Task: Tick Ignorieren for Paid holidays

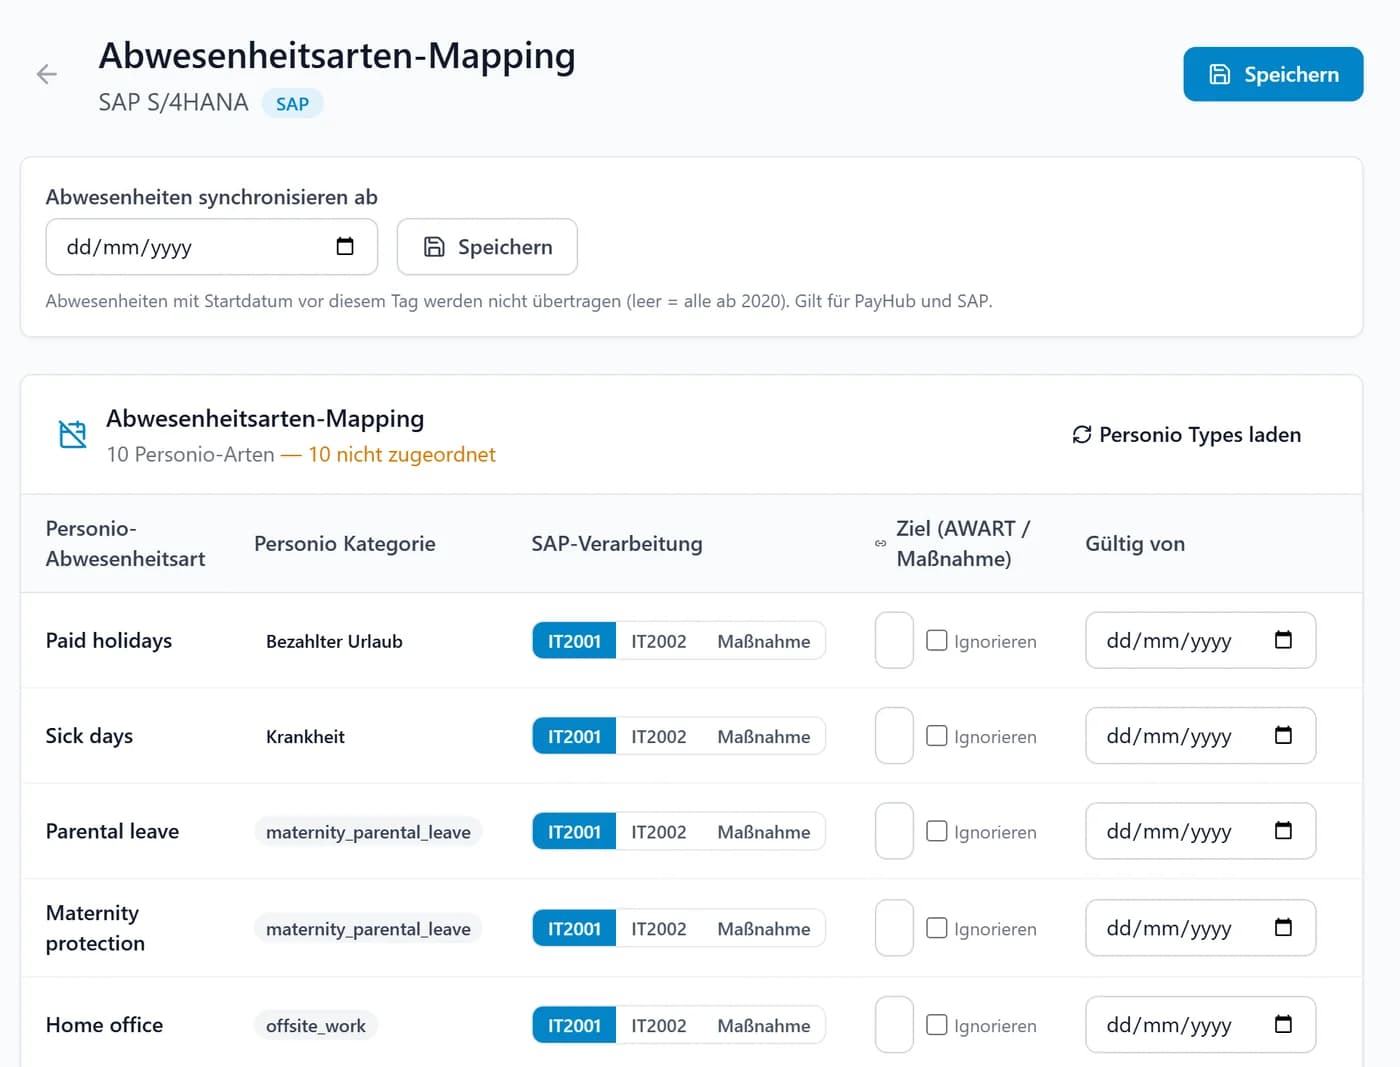Action: [x=937, y=640]
